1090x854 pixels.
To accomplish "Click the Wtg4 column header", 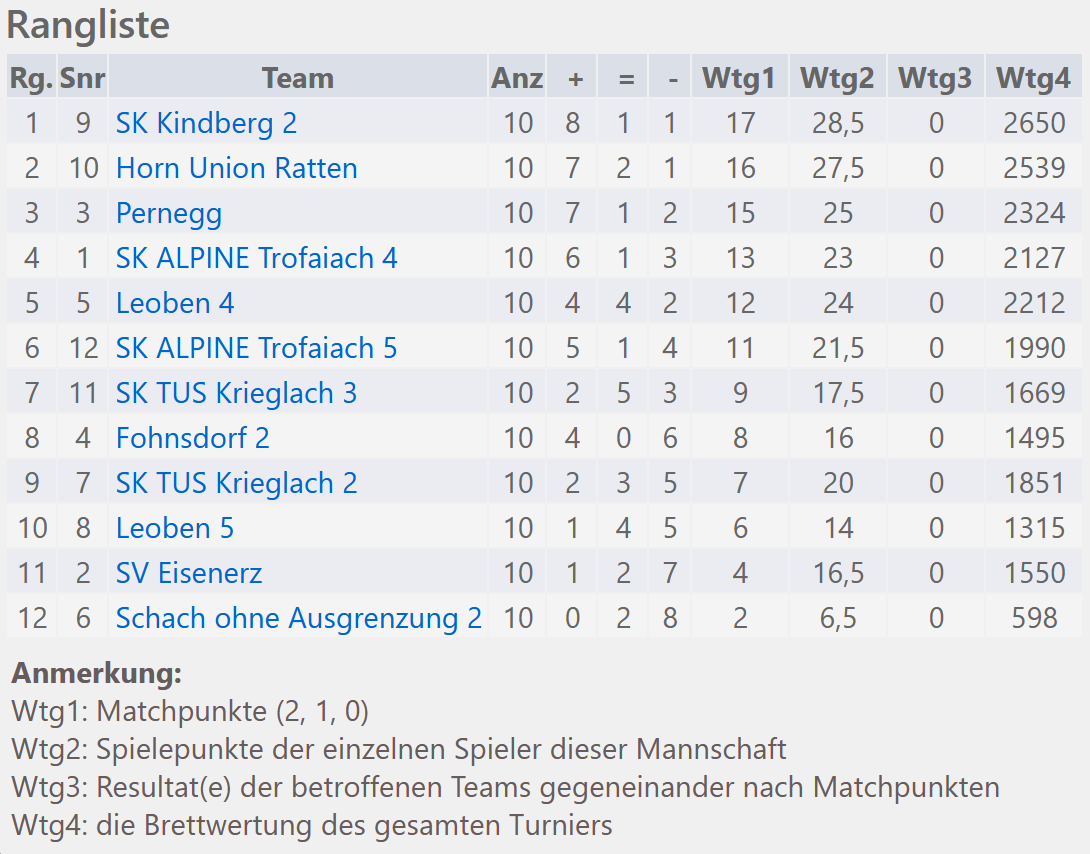I will coord(1033,78).
